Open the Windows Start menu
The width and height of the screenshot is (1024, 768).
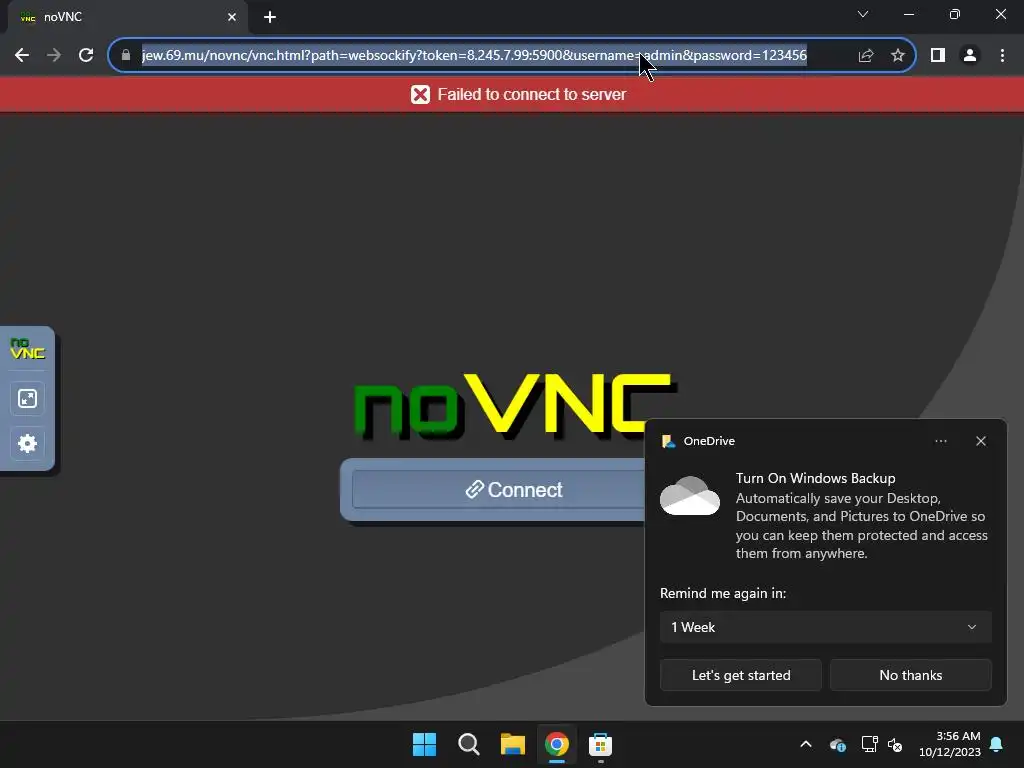coord(424,744)
